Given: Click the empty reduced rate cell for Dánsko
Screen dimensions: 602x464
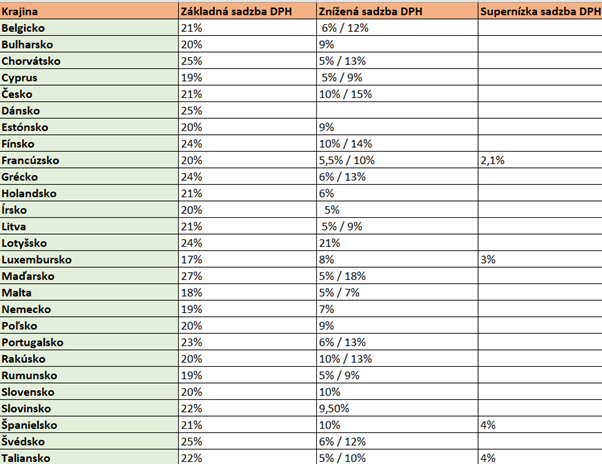Looking at the screenshot, I should 397,111.
